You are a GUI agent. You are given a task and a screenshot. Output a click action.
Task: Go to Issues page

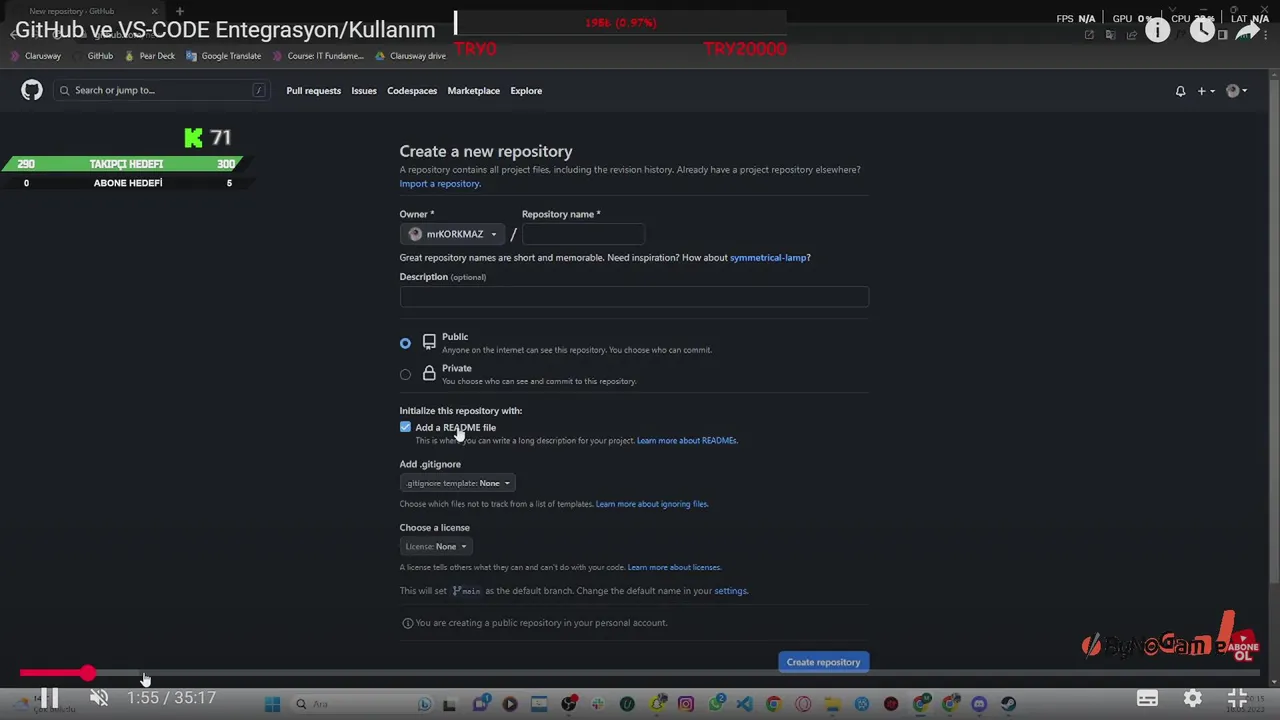364,91
